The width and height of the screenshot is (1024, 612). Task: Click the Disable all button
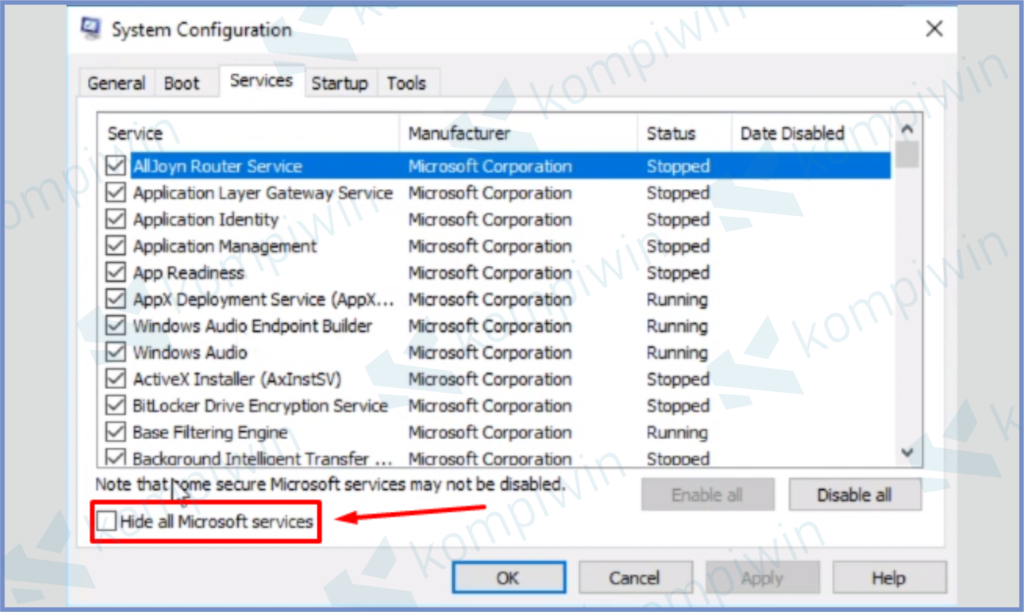(855, 494)
